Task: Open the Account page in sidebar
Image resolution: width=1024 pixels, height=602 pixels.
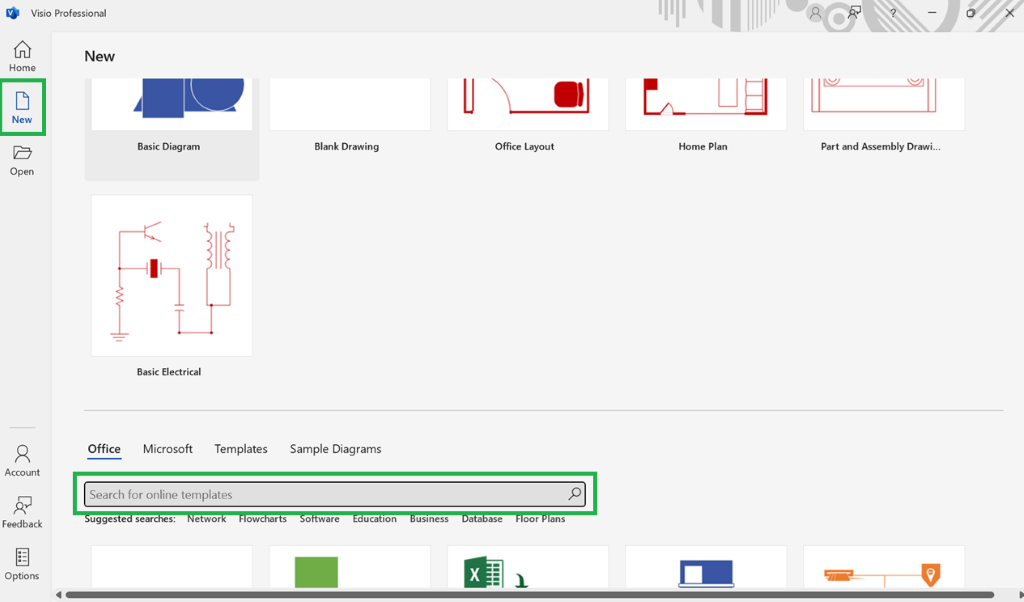Action: click(22, 460)
